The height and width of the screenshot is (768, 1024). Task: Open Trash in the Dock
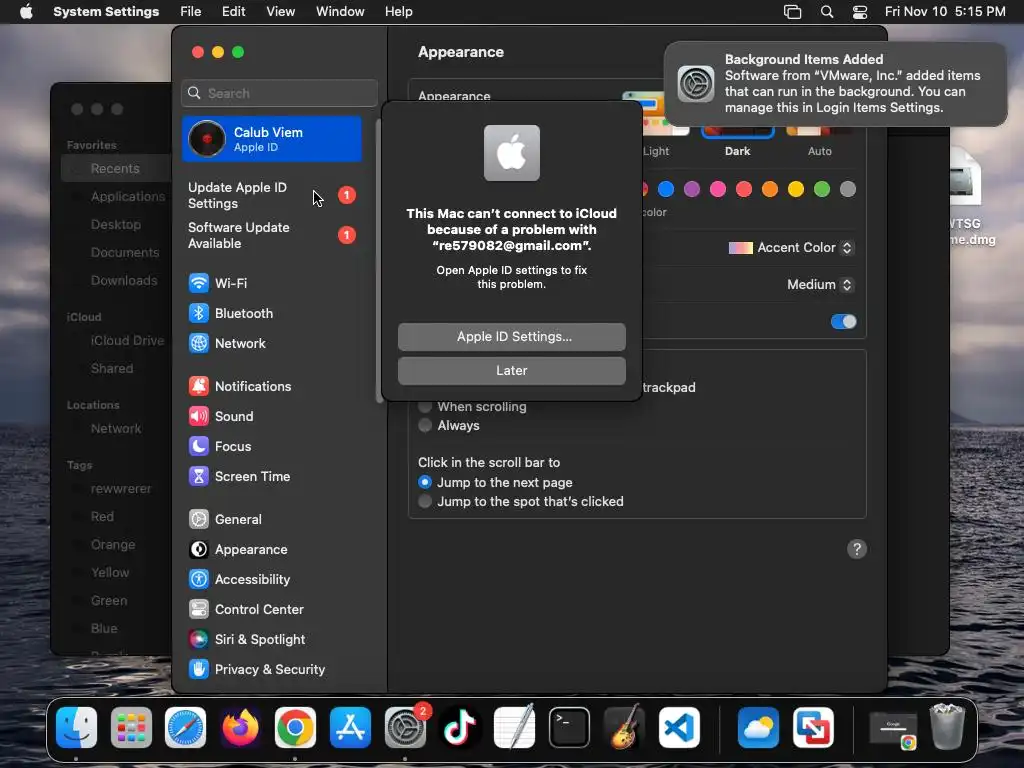[947, 728]
